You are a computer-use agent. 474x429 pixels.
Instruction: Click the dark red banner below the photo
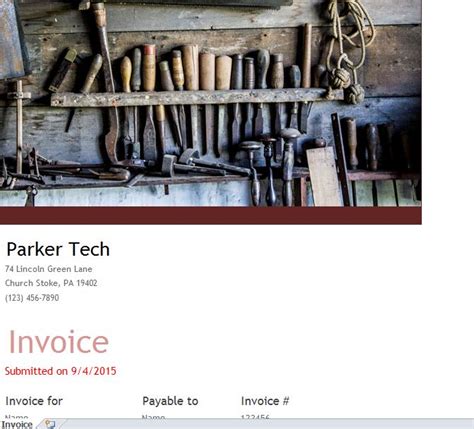tap(211, 215)
